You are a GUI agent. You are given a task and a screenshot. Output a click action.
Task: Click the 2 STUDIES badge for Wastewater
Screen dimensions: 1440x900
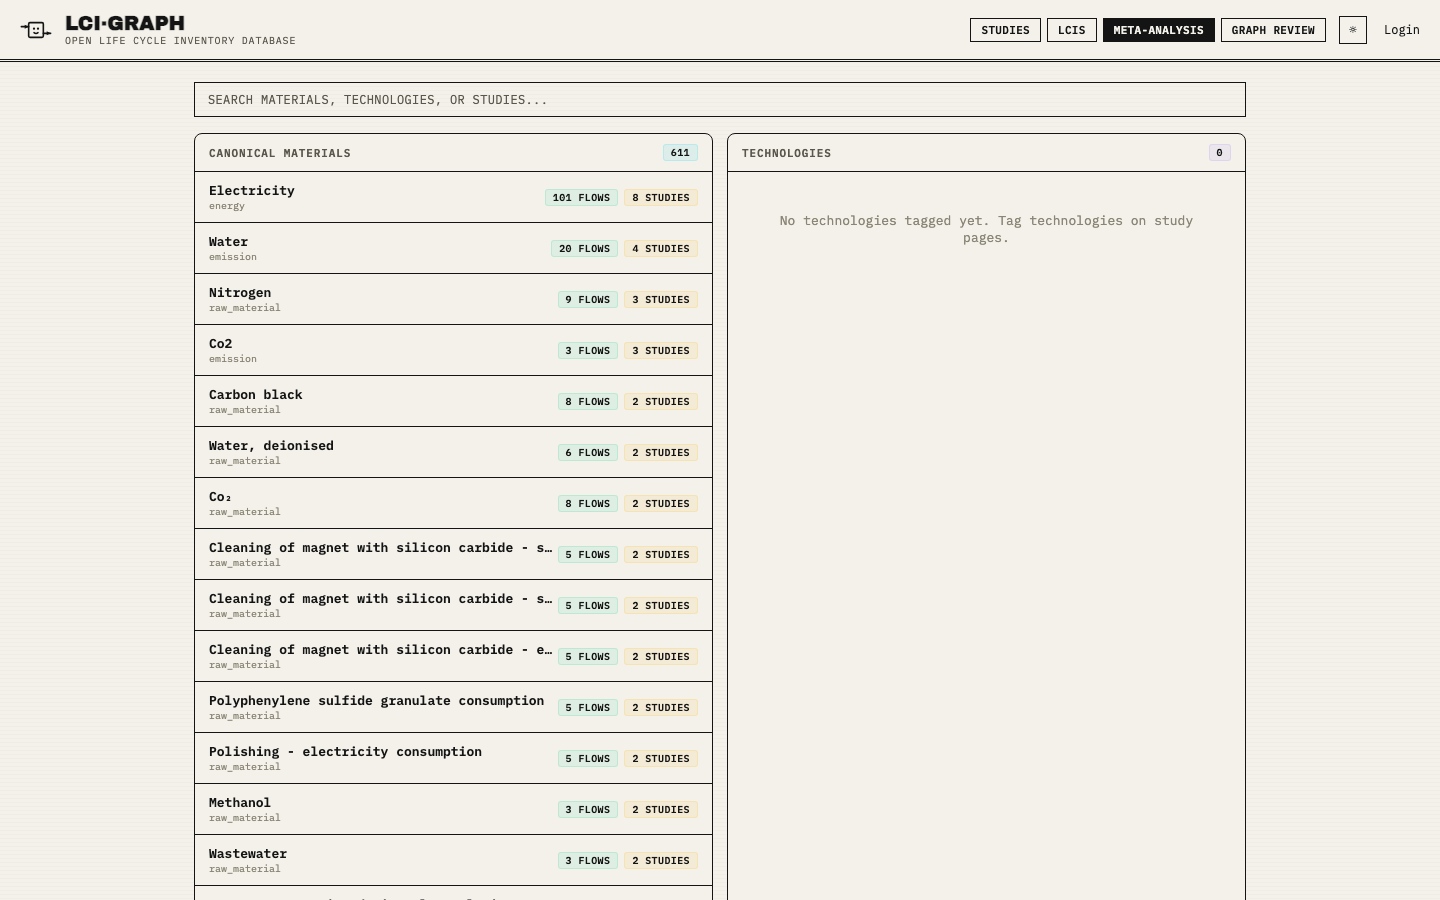pos(661,861)
